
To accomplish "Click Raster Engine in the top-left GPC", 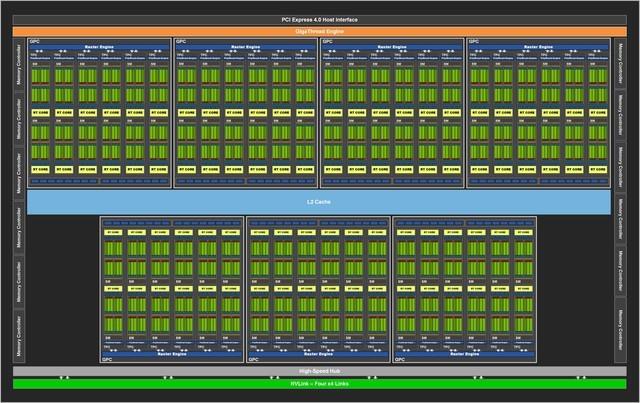I will 97,45.
